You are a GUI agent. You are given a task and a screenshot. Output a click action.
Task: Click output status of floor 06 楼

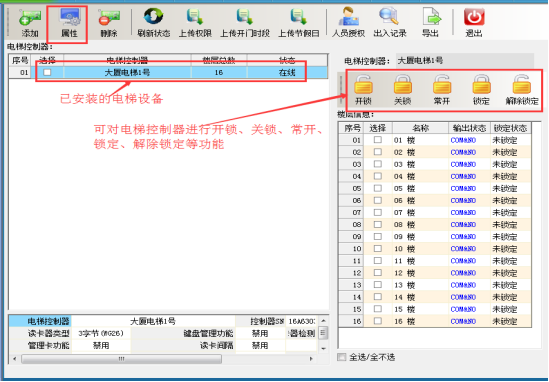463,200
